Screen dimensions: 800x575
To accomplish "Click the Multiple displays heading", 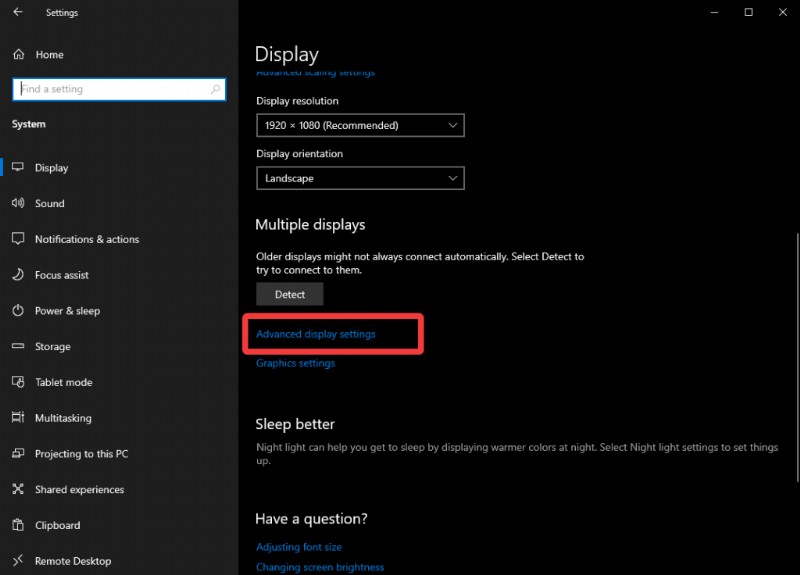I will [x=310, y=224].
